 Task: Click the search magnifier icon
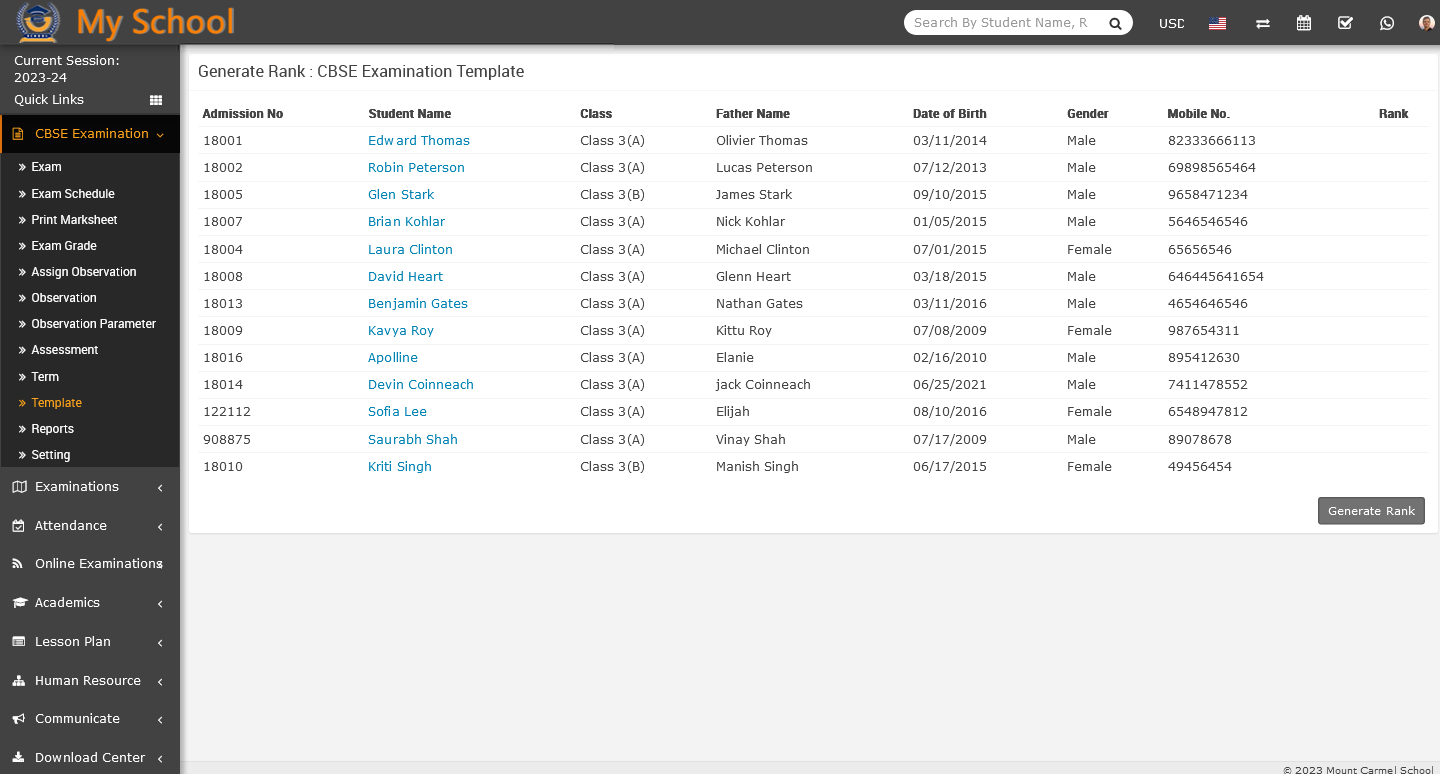click(x=1115, y=23)
